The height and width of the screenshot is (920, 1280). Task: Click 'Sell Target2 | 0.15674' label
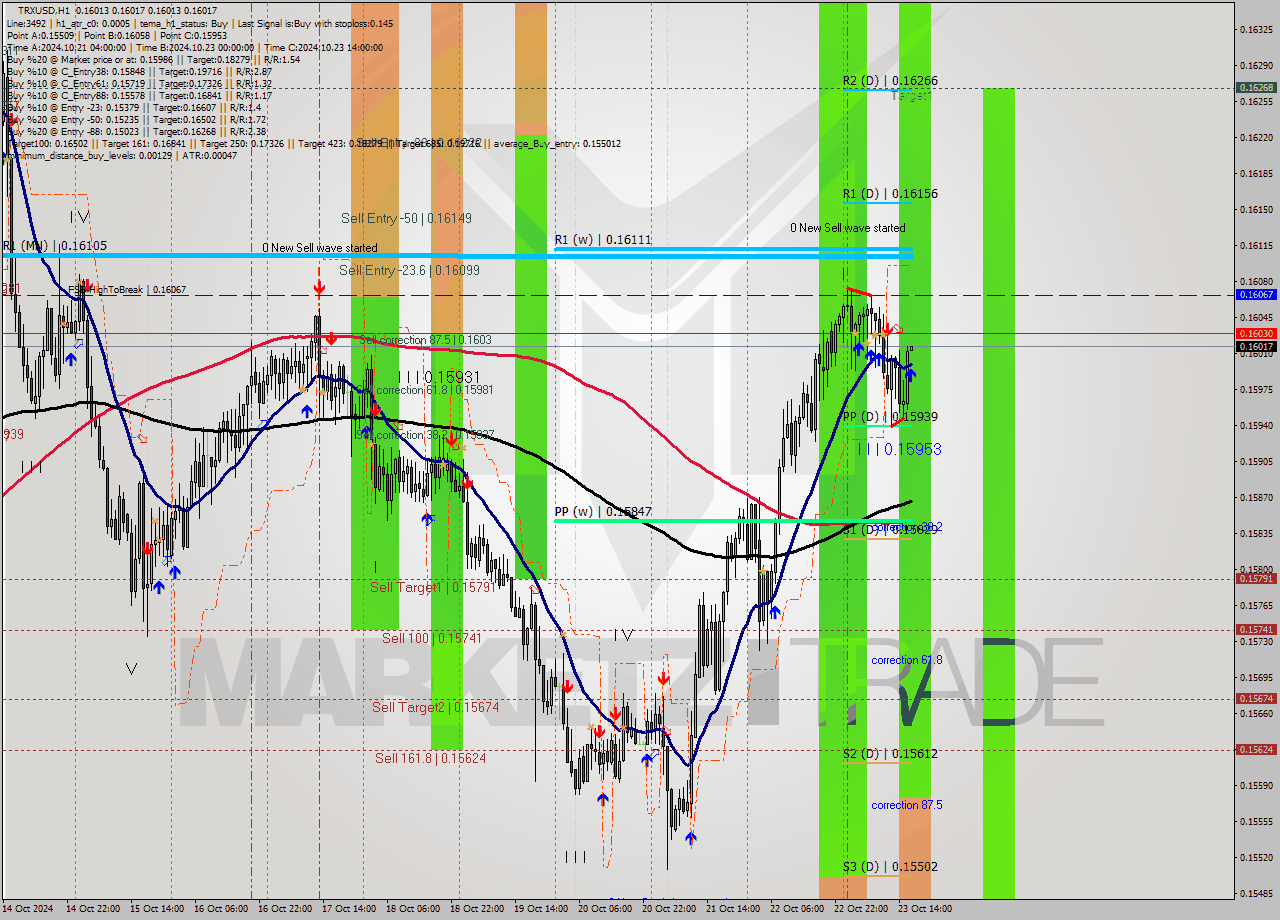433,707
